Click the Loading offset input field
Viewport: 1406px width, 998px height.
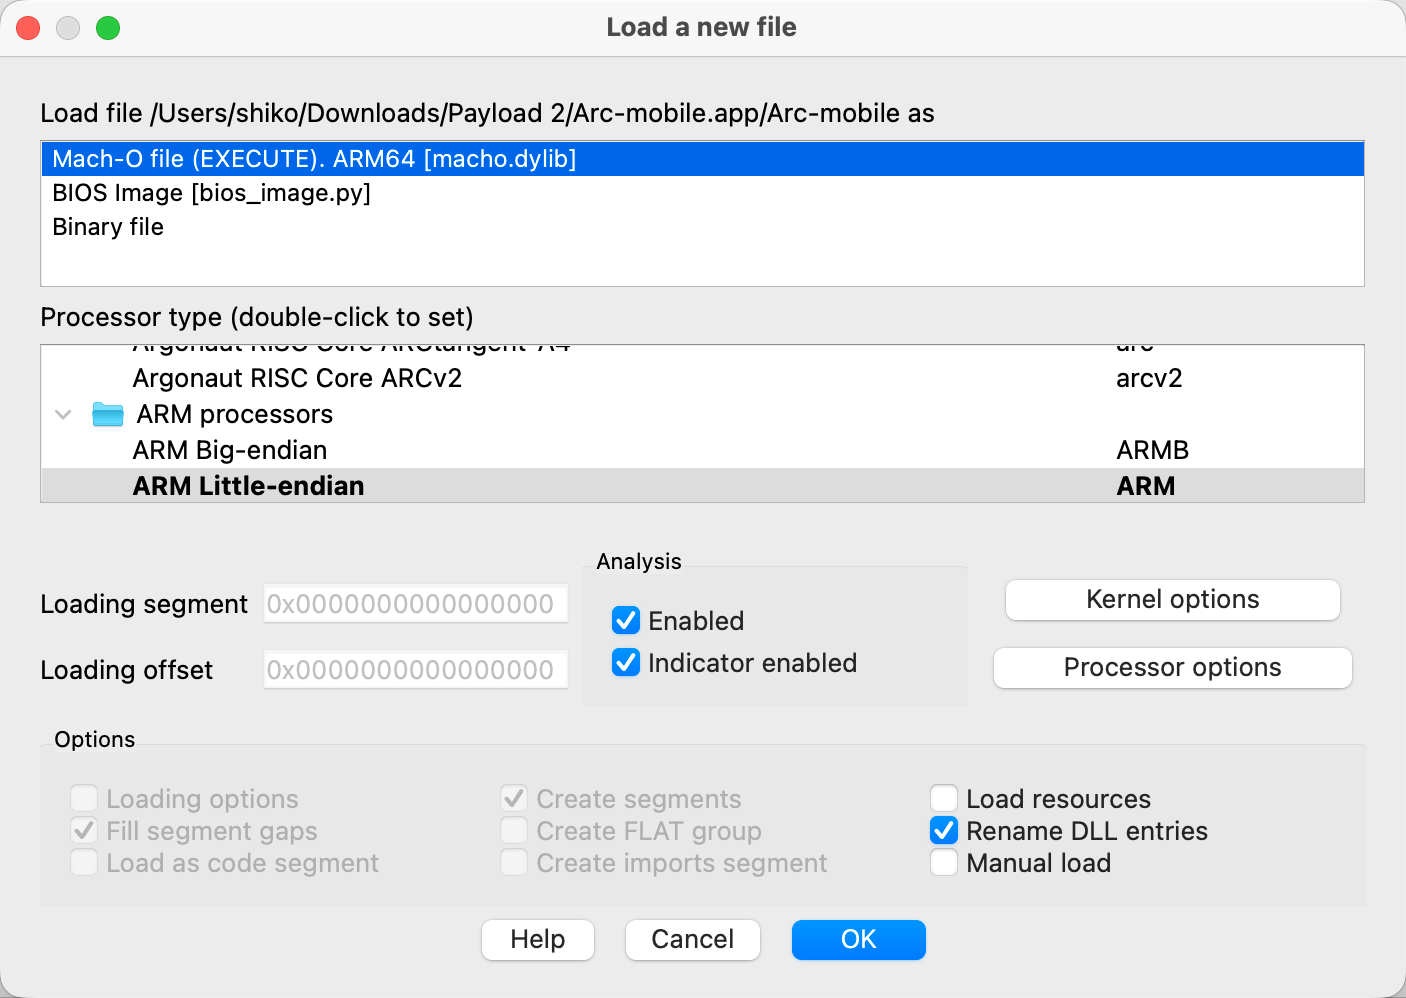tap(415, 670)
